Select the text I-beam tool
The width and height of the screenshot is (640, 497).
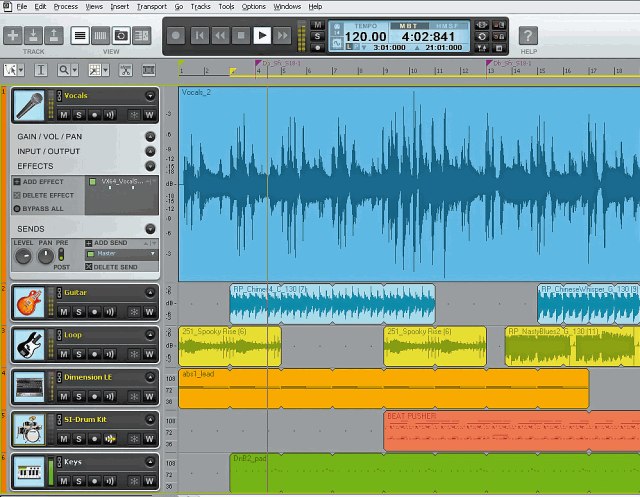41,70
